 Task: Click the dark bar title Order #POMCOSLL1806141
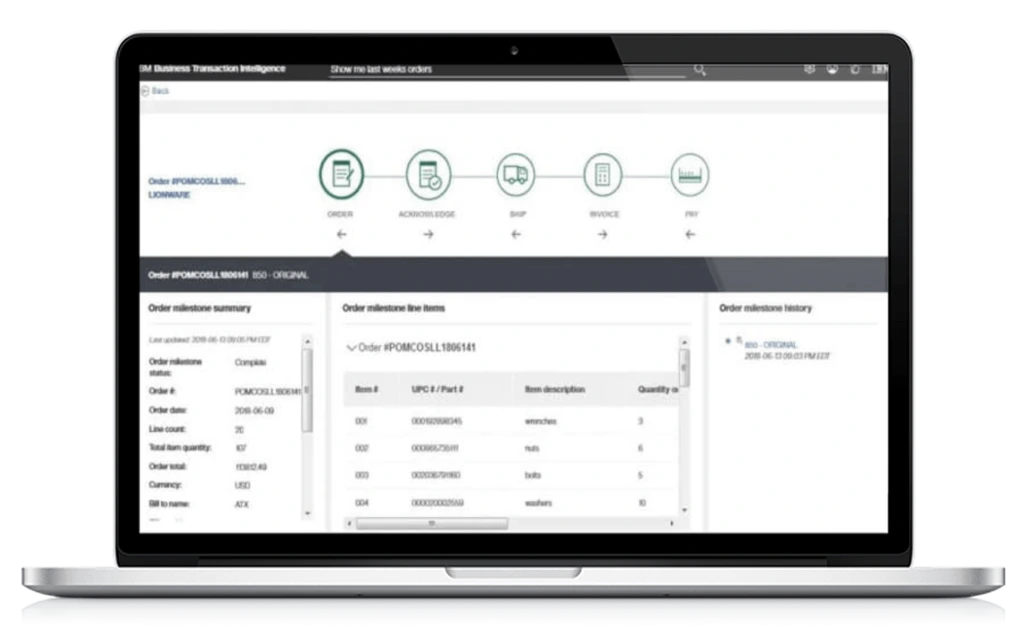(198, 275)
